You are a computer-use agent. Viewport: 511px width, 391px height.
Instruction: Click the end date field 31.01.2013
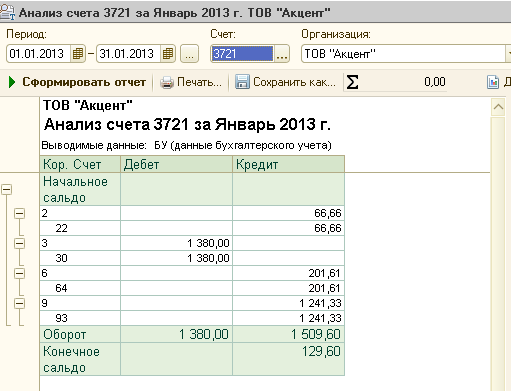point(129,54)
